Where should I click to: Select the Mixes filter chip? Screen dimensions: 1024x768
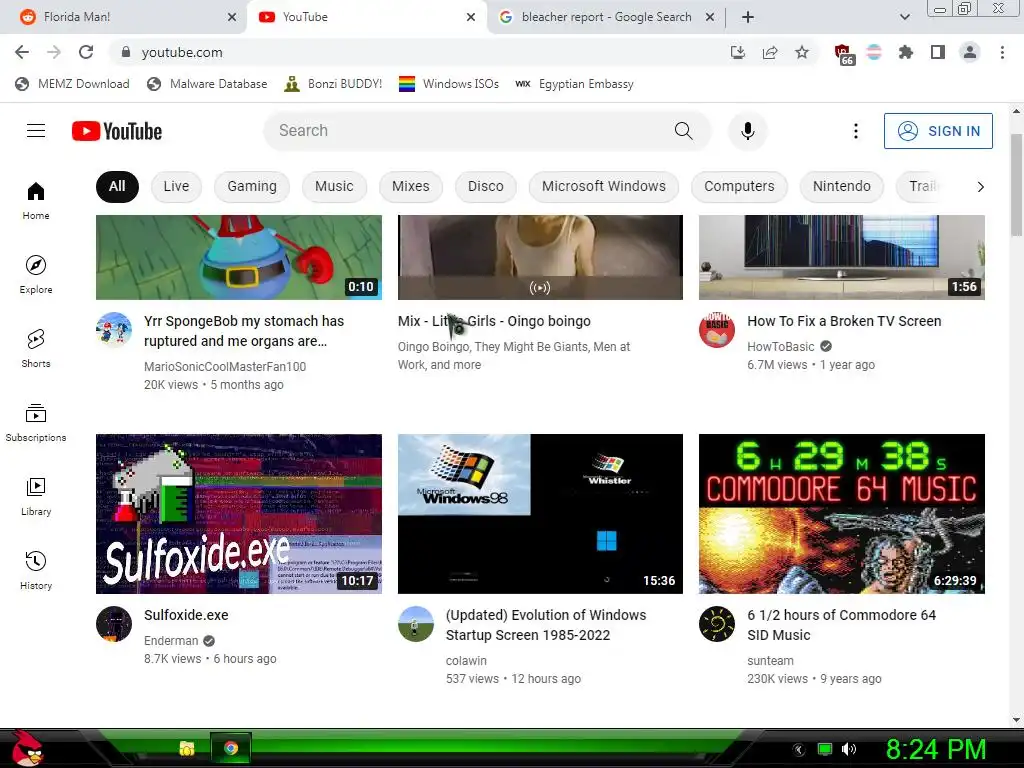pyautogui.click(x=411, y=186)
